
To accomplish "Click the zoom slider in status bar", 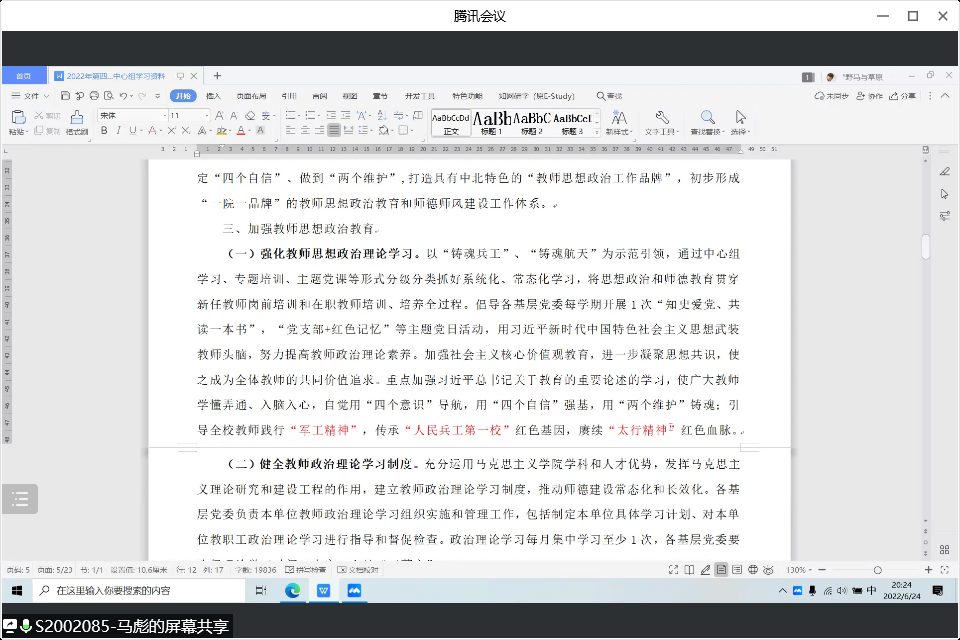I will point(877,570).
